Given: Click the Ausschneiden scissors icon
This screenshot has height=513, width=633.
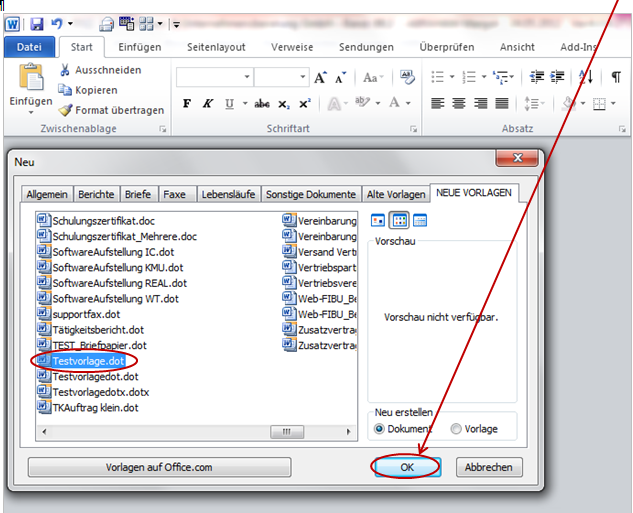Looking at the screenshot, I should click(66, 70).
